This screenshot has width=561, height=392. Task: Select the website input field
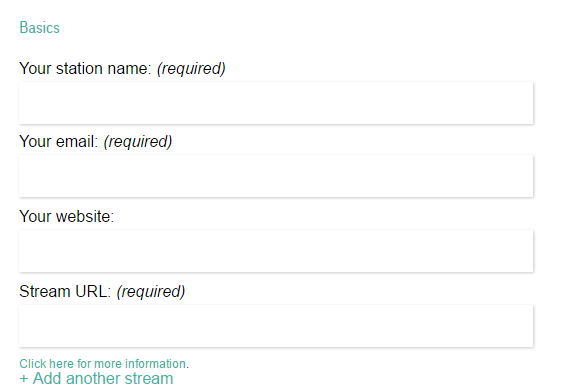click(276, 251)
